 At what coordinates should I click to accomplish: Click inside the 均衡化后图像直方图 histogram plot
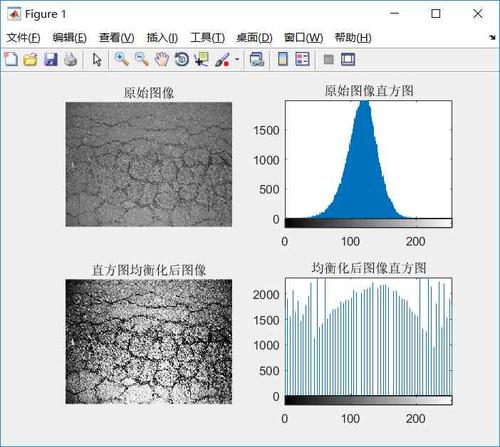click(x=369, y=336)
